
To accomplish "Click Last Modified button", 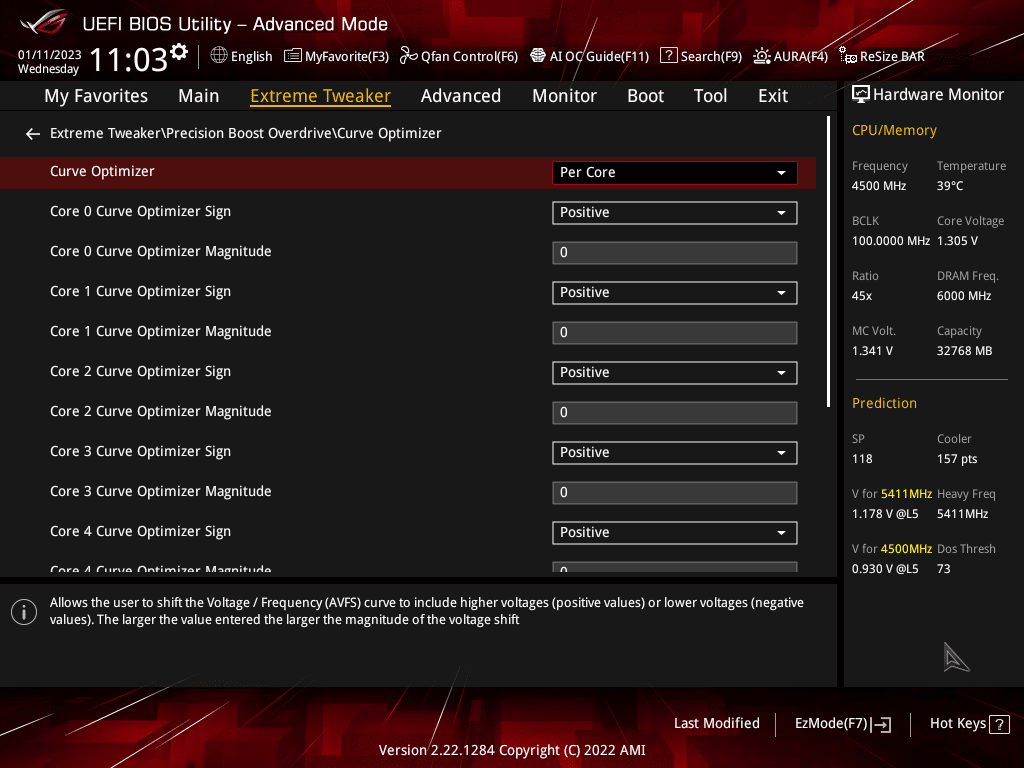I will tap(716, 724).
